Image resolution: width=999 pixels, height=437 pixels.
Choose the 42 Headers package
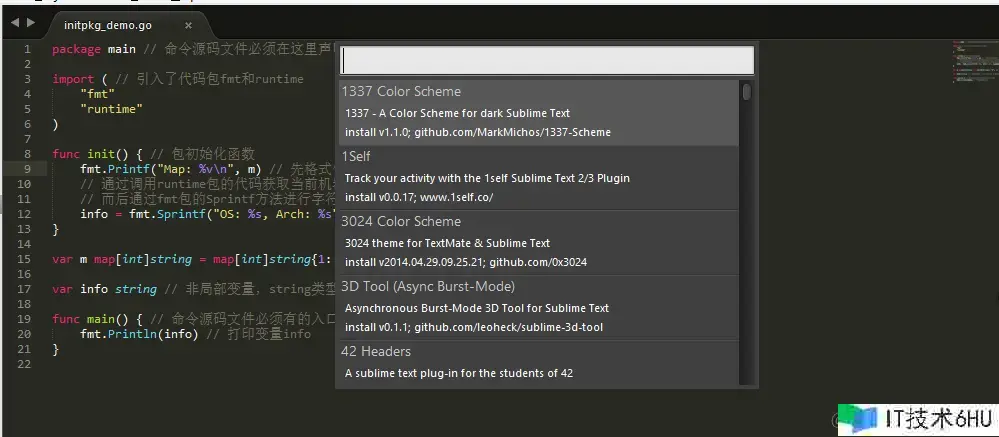[x=540, y=362]
